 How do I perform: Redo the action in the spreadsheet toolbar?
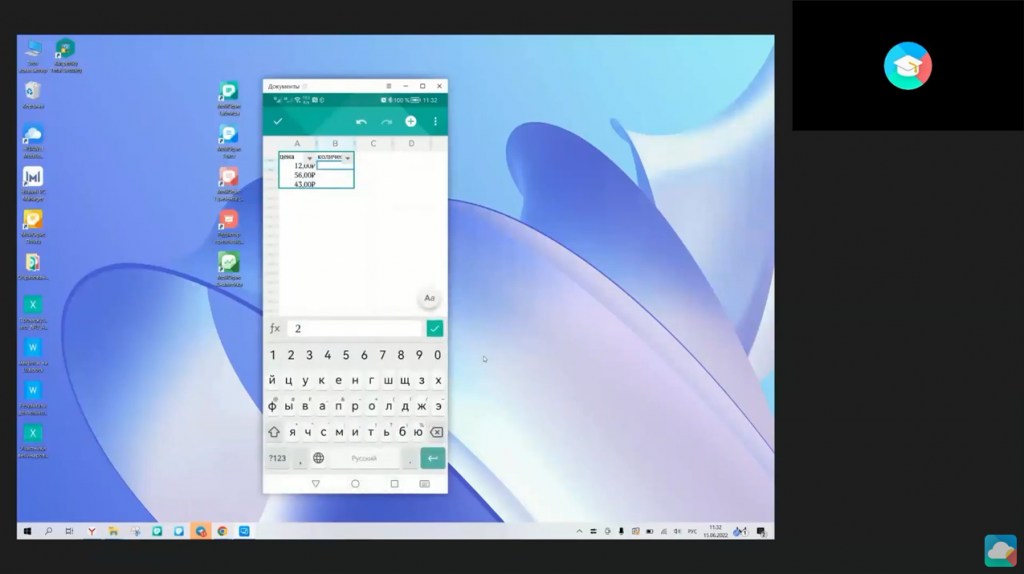tap(387, 122)
